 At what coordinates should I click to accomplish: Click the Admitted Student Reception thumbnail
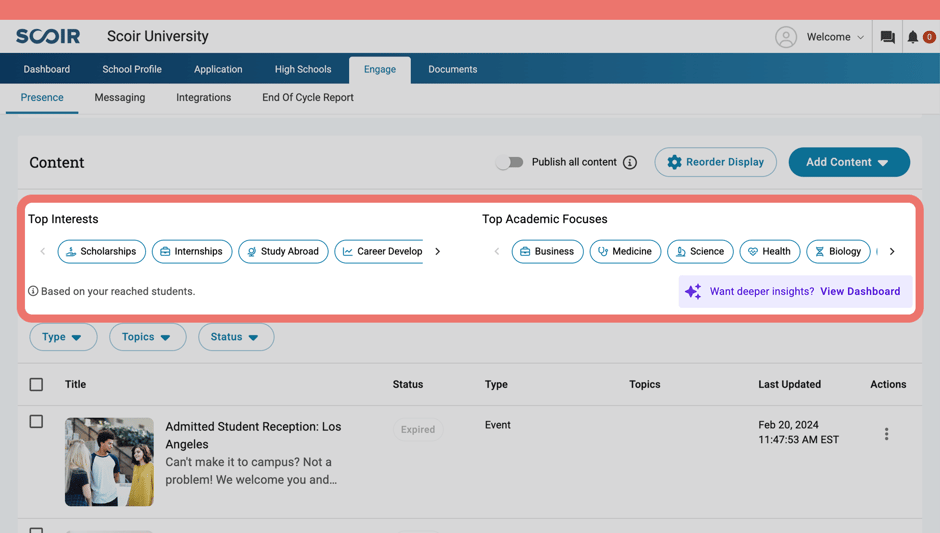click(109, 461)
